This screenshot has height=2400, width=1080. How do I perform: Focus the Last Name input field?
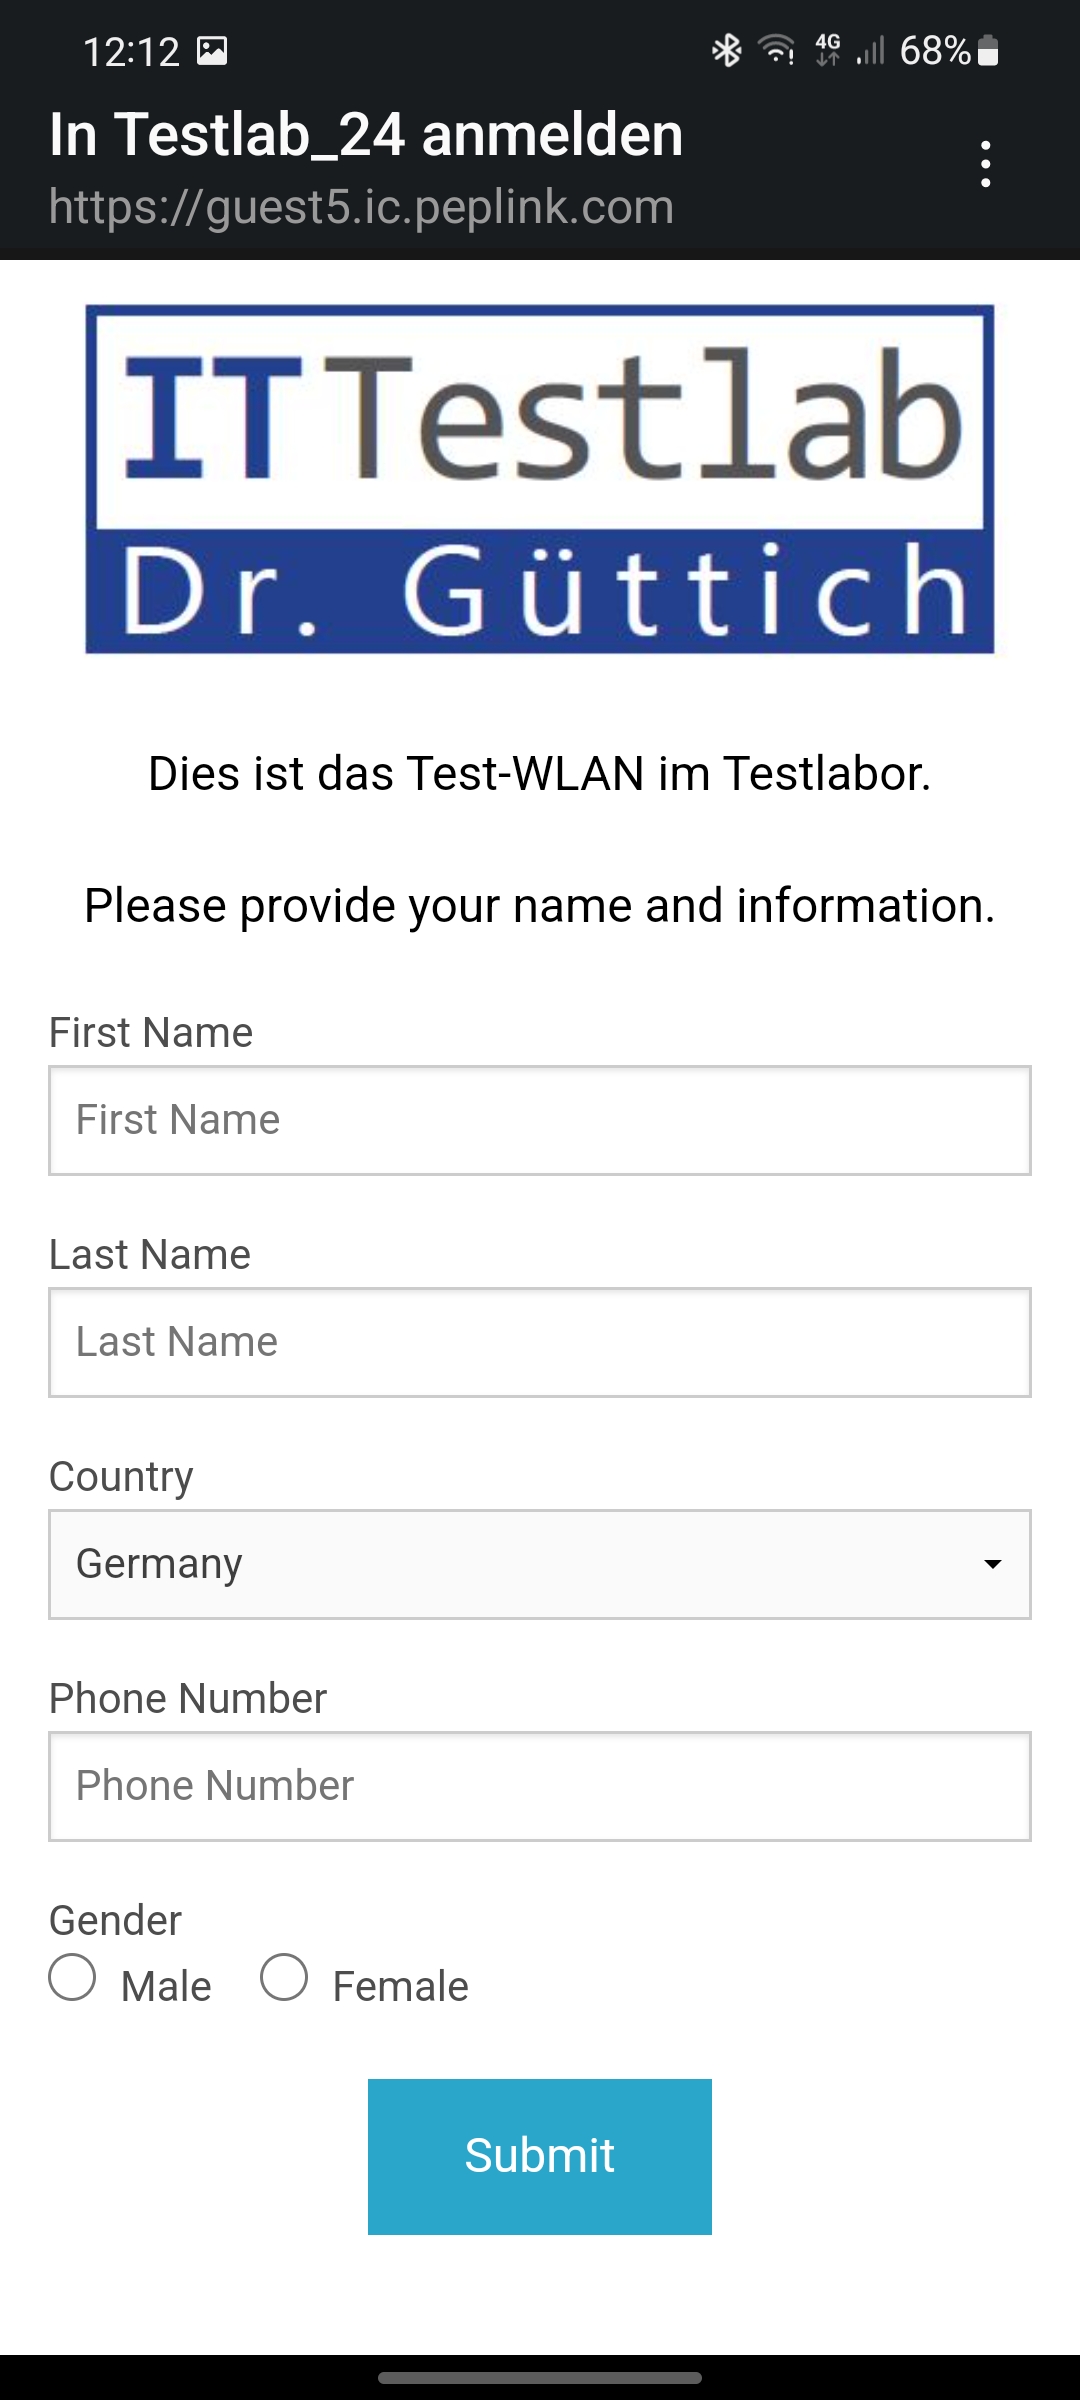540,1342
